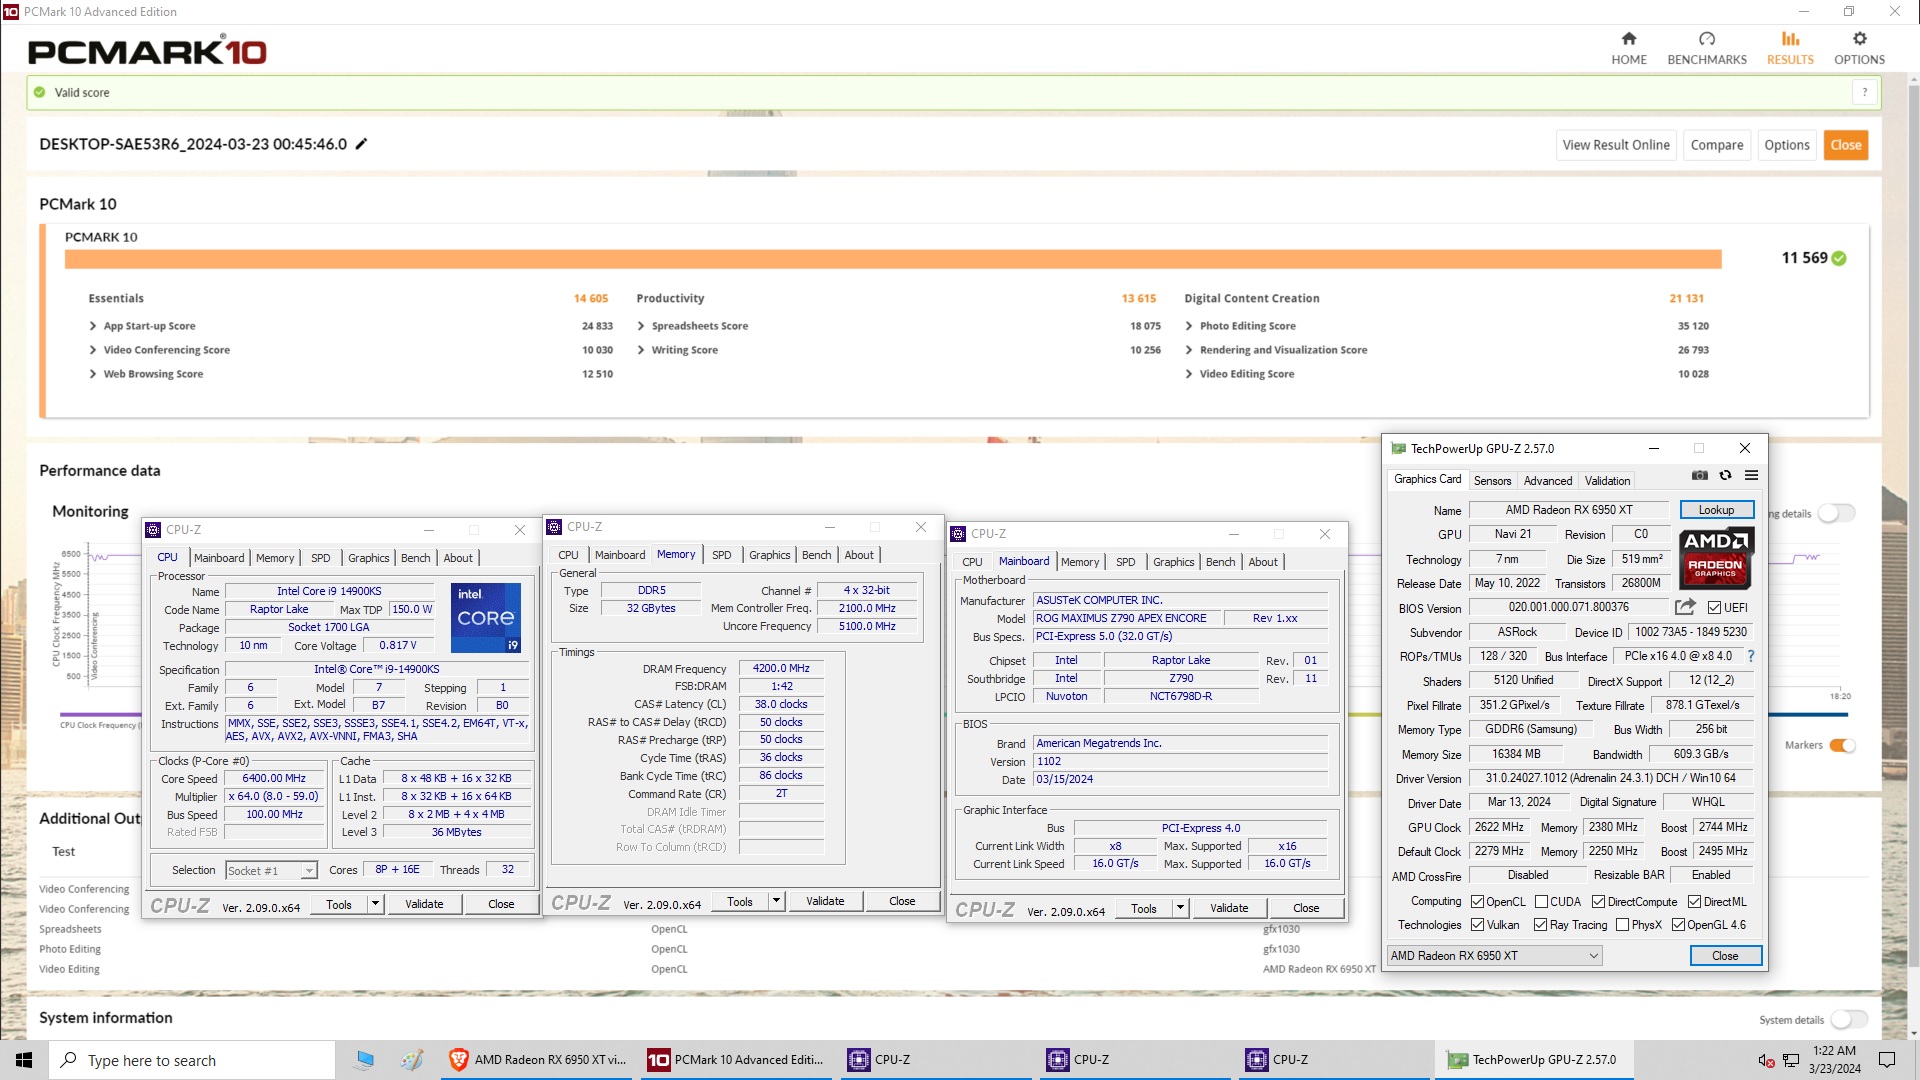Toggle the UEFI checkbox in GPU-Z
Viewport: 1920px width, 1080px height.
[x=1714, y=608]
